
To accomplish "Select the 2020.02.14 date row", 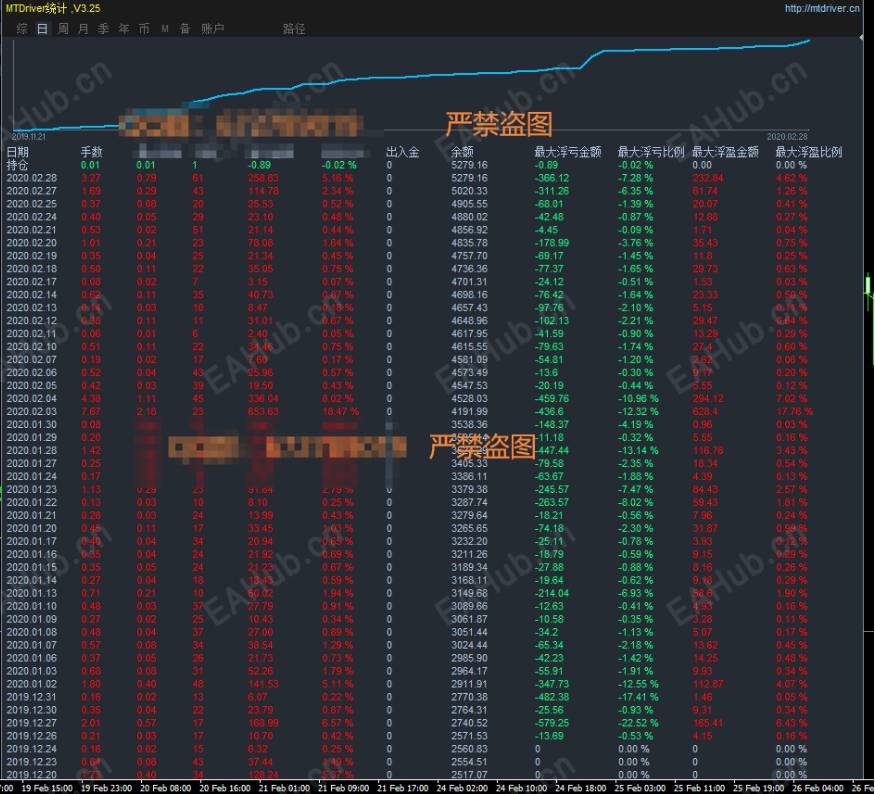I will point(32,295).
